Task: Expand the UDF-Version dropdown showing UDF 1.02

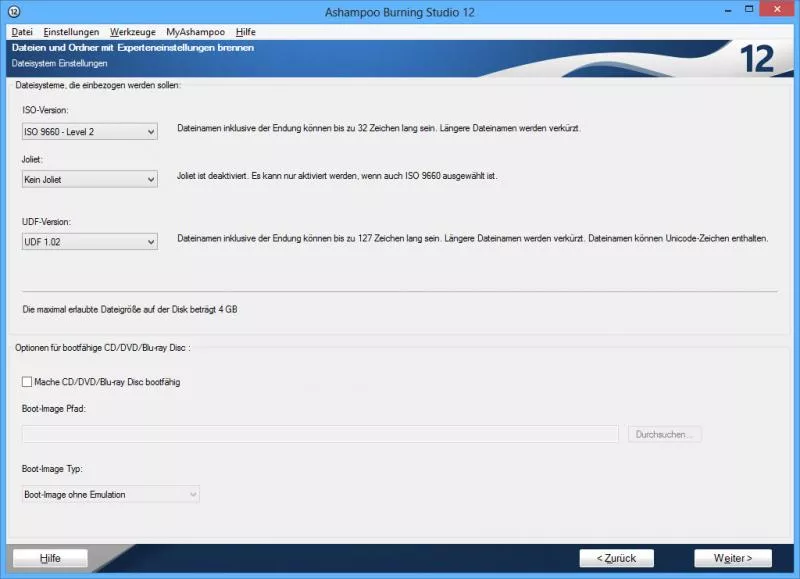Action: pyautogui.click(x=90, y=242)
